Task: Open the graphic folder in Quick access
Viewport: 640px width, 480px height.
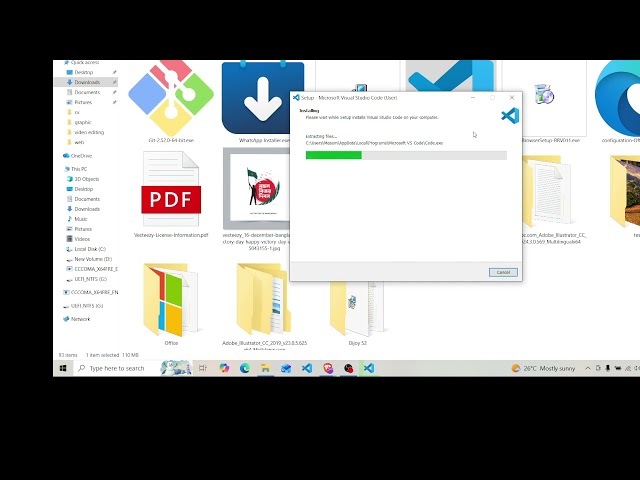Action: [x=83, y=122]
